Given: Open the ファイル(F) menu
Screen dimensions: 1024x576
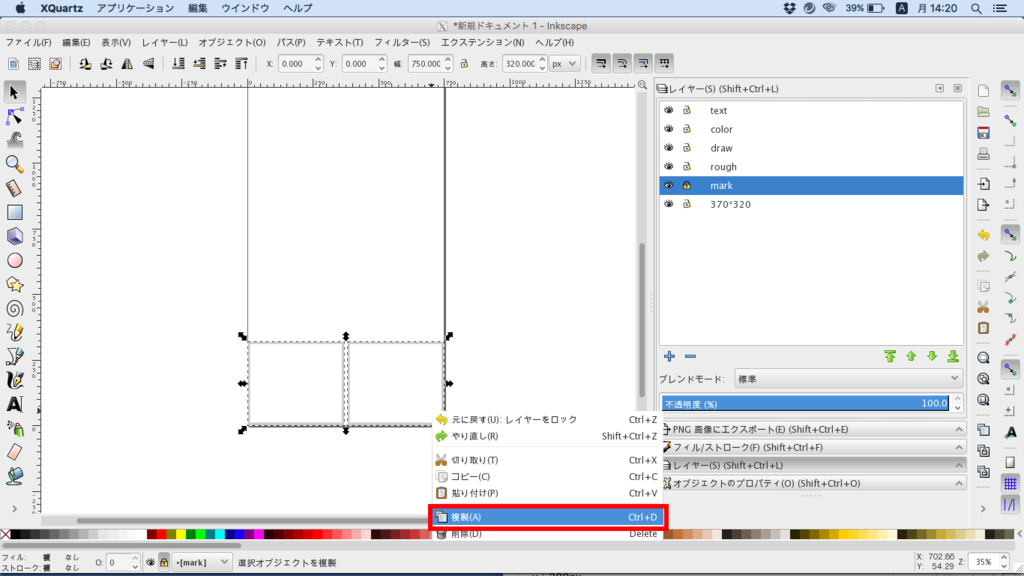Looking at the screenshot, I should click(x=28, y=42).
